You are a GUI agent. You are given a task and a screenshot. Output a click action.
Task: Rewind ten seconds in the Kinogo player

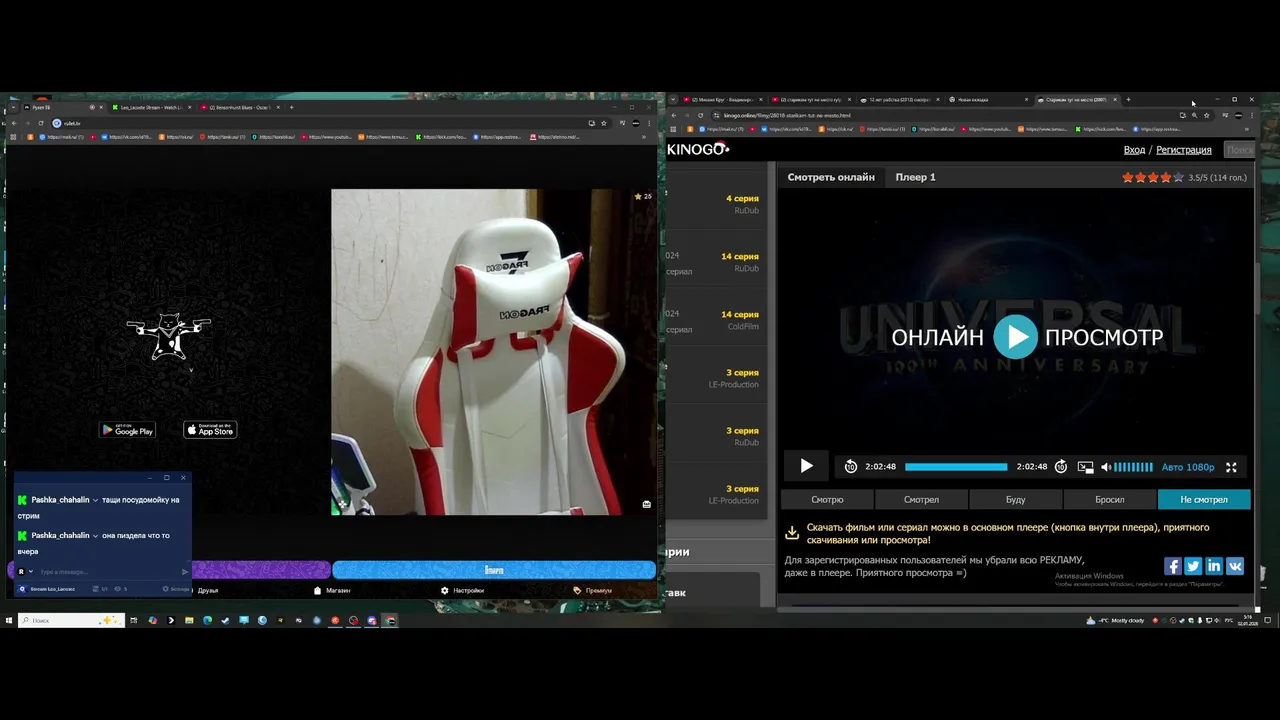[850, 467]
